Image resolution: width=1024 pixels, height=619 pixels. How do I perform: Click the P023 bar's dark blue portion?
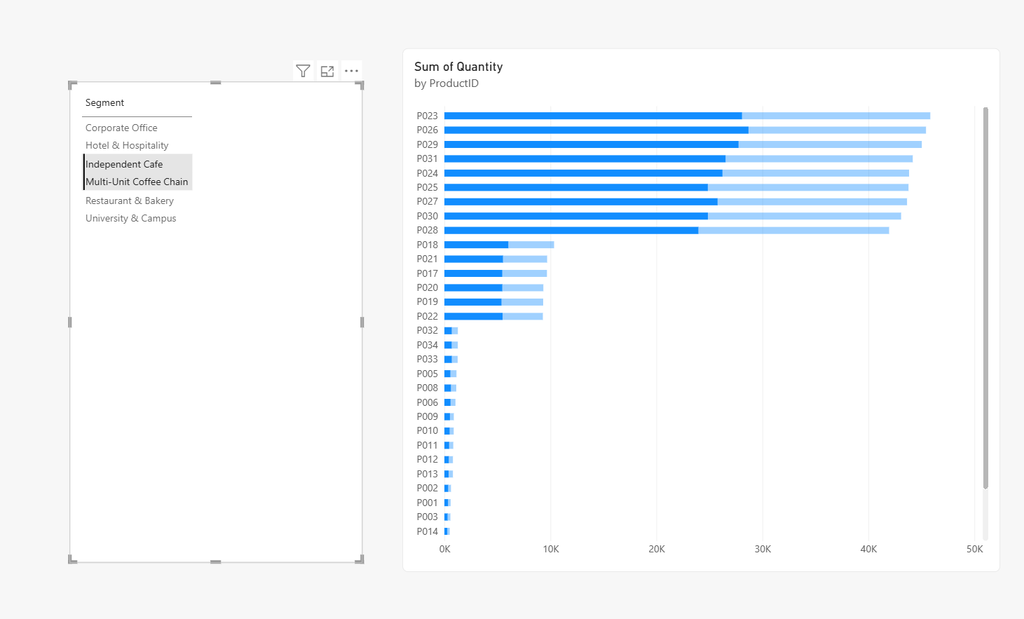click(x=593, y=116)
